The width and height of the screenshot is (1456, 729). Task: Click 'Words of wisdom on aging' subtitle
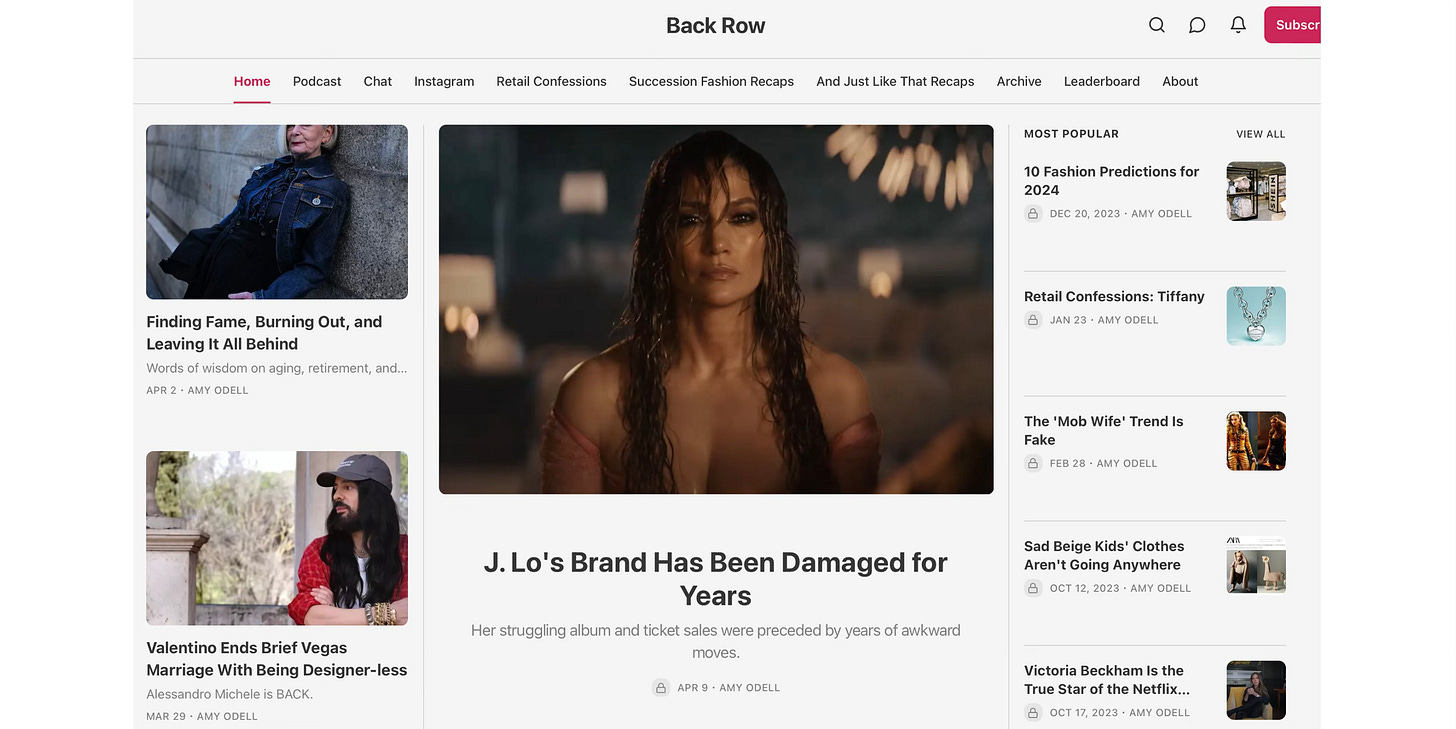(x=277, y=368)
